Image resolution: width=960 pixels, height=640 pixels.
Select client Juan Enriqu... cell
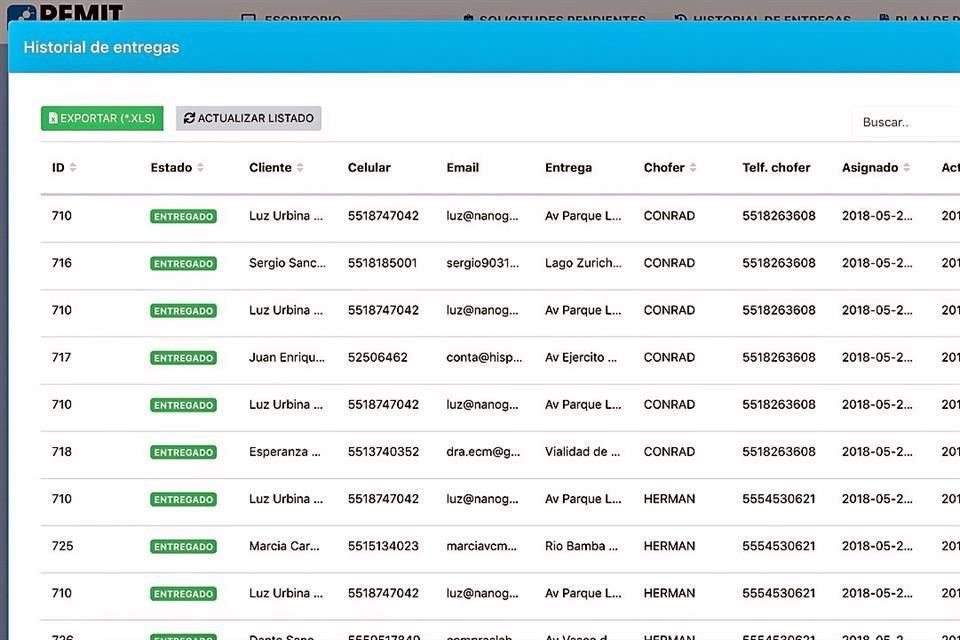click(287, 357)
